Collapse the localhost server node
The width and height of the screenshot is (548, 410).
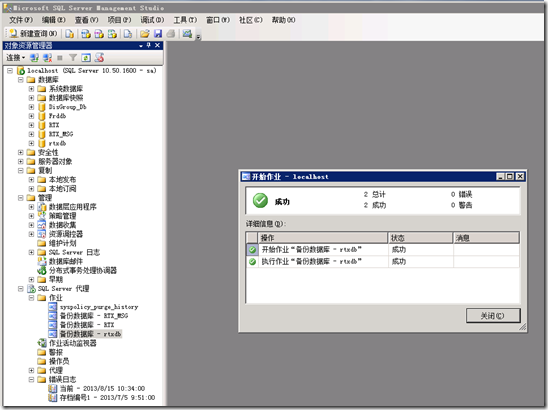pyautogui.click(x=10, y=71)
